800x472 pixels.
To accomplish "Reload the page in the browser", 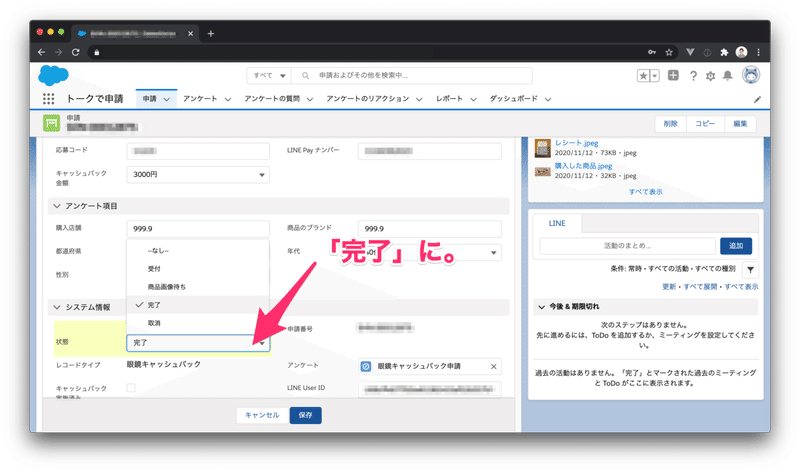I will click(76, 52).
